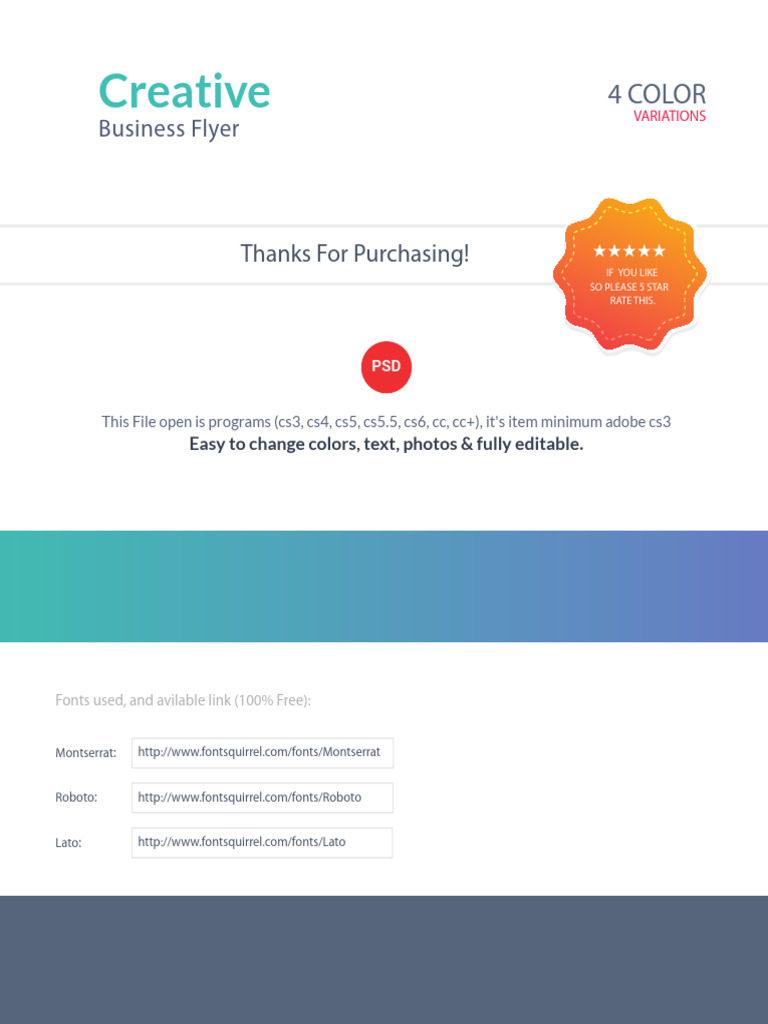Click the red PSD circle icon
The image size is (768, 1024).
pyautogui.click(x=386, y=367)
